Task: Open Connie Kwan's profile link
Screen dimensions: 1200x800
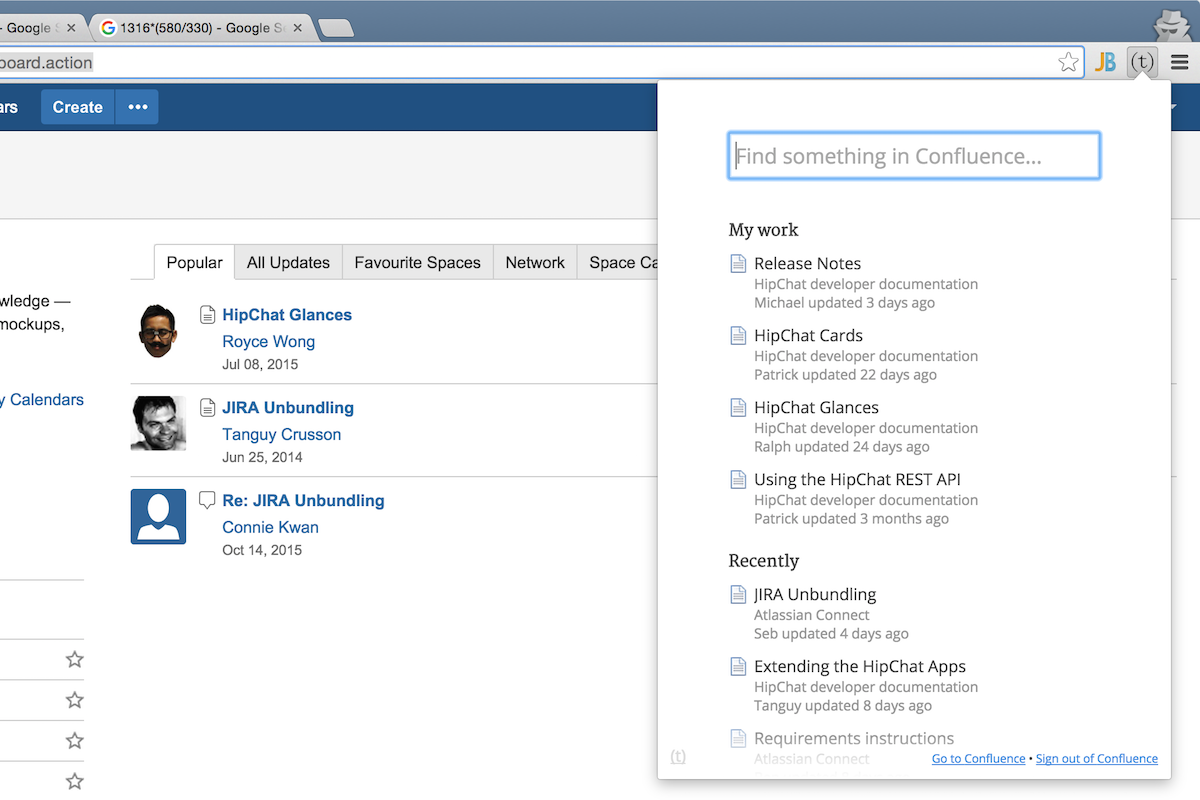Action: point(270,528)
